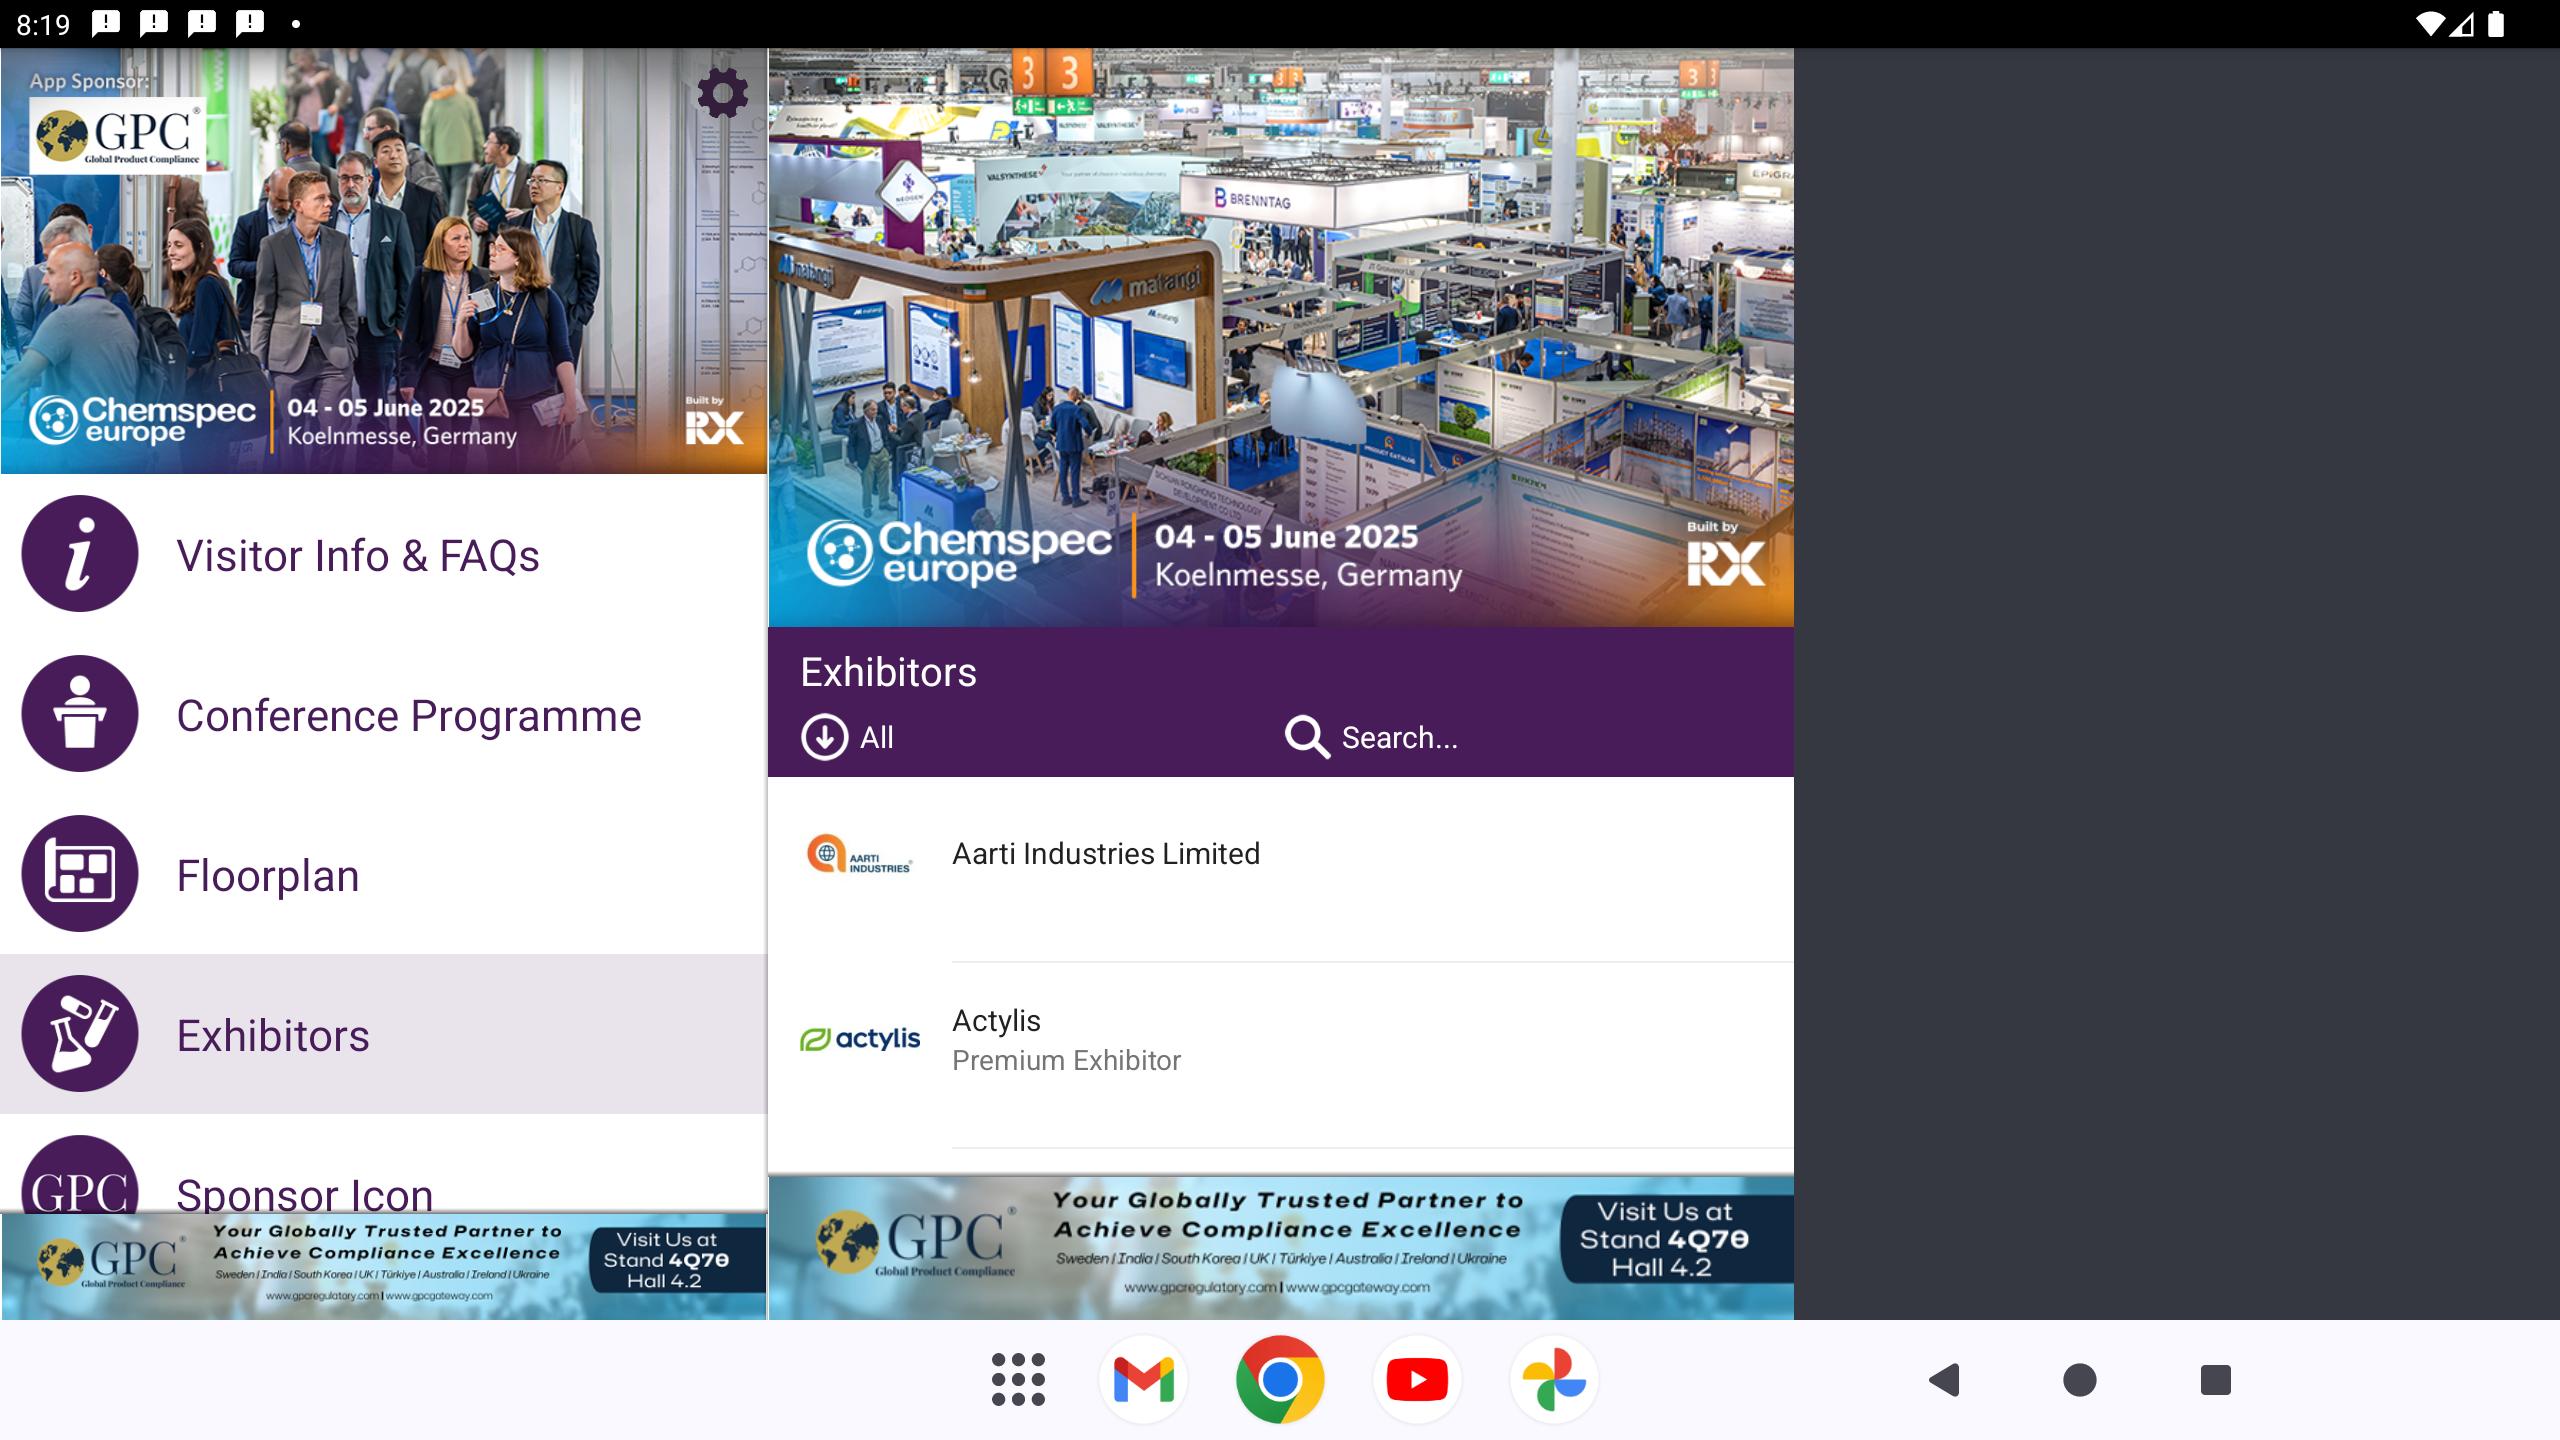The height and width of the screenshot is (1440, 2560).
Task: Launch Gmail from the taskbar
Action: pos(1143,1380)
